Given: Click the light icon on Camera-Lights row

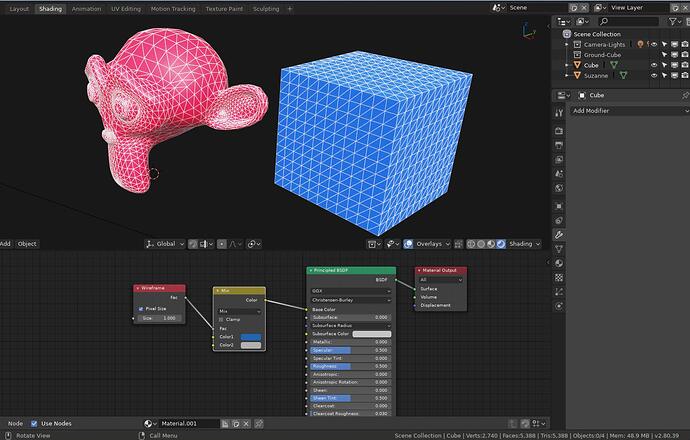Looking at the screenshot, I should point(640,44).
